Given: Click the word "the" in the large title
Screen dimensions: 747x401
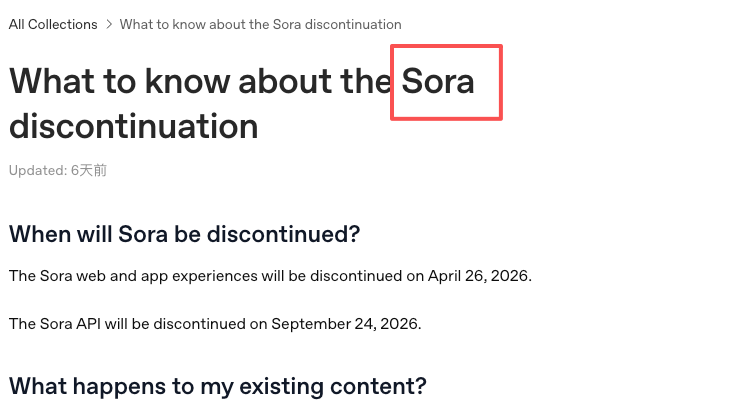Looking at the screenshot, I should (360, 81).
